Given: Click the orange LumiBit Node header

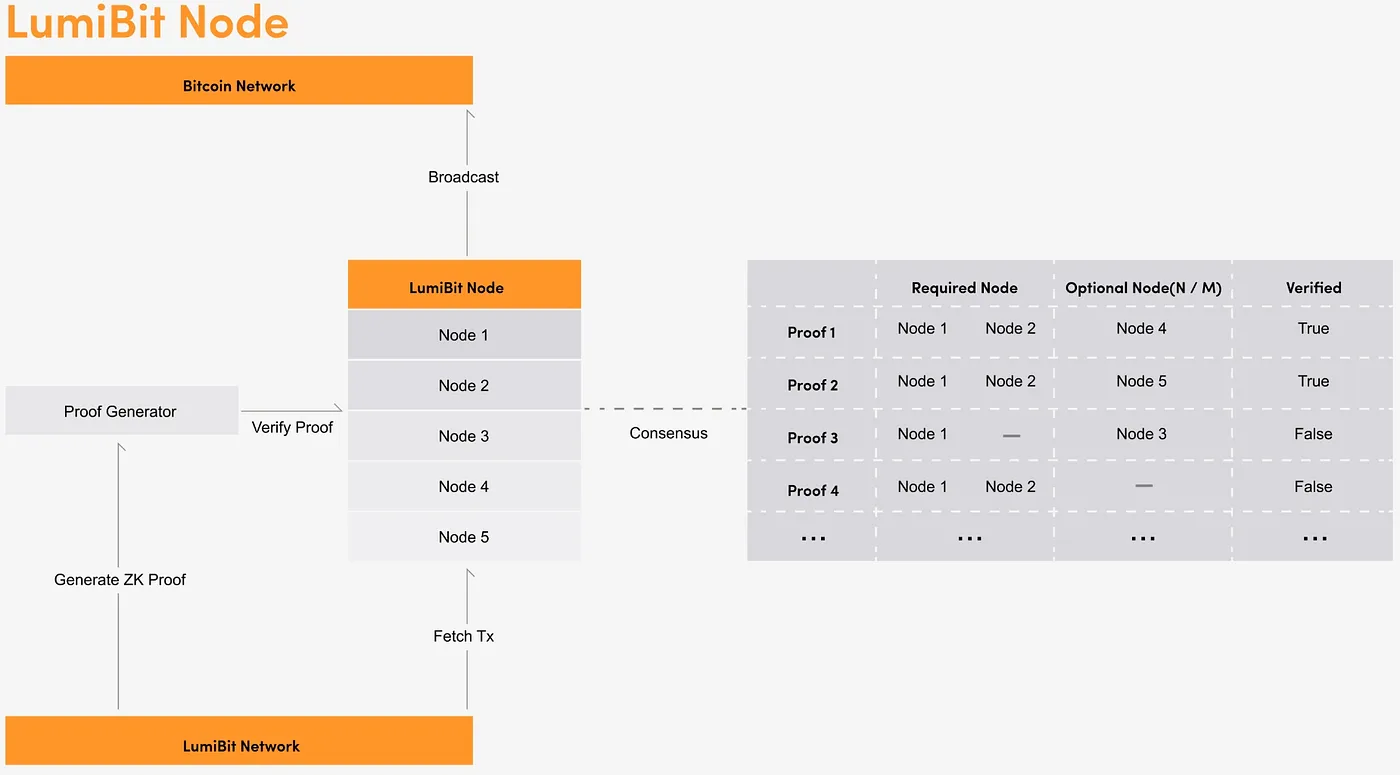Looking at the screenshot, I should click(x=464, y=286).
